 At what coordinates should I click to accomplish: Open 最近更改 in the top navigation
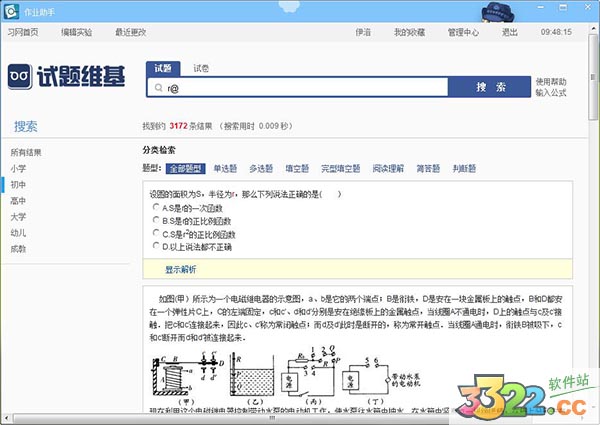(131, 32)
